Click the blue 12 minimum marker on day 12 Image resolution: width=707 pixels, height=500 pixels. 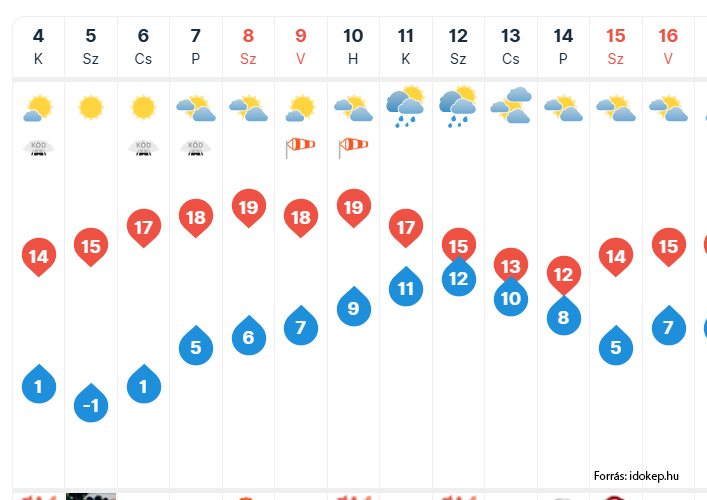coord(459,276)
